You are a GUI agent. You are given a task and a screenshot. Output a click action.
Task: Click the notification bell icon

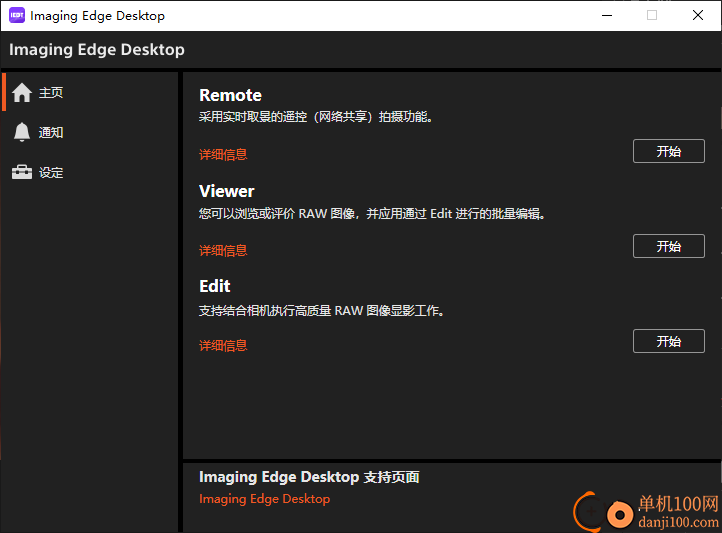22,132
